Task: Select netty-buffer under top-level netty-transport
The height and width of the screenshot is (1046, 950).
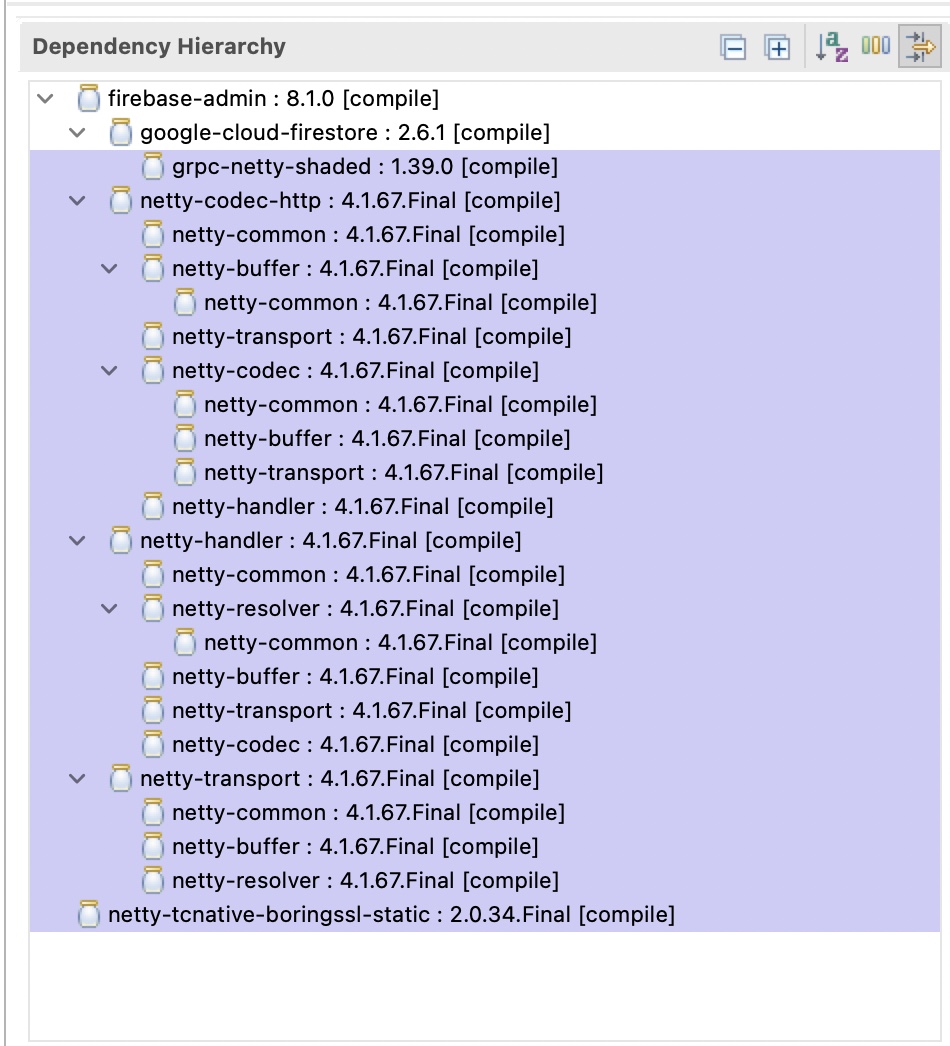Action: click(355, 847)
